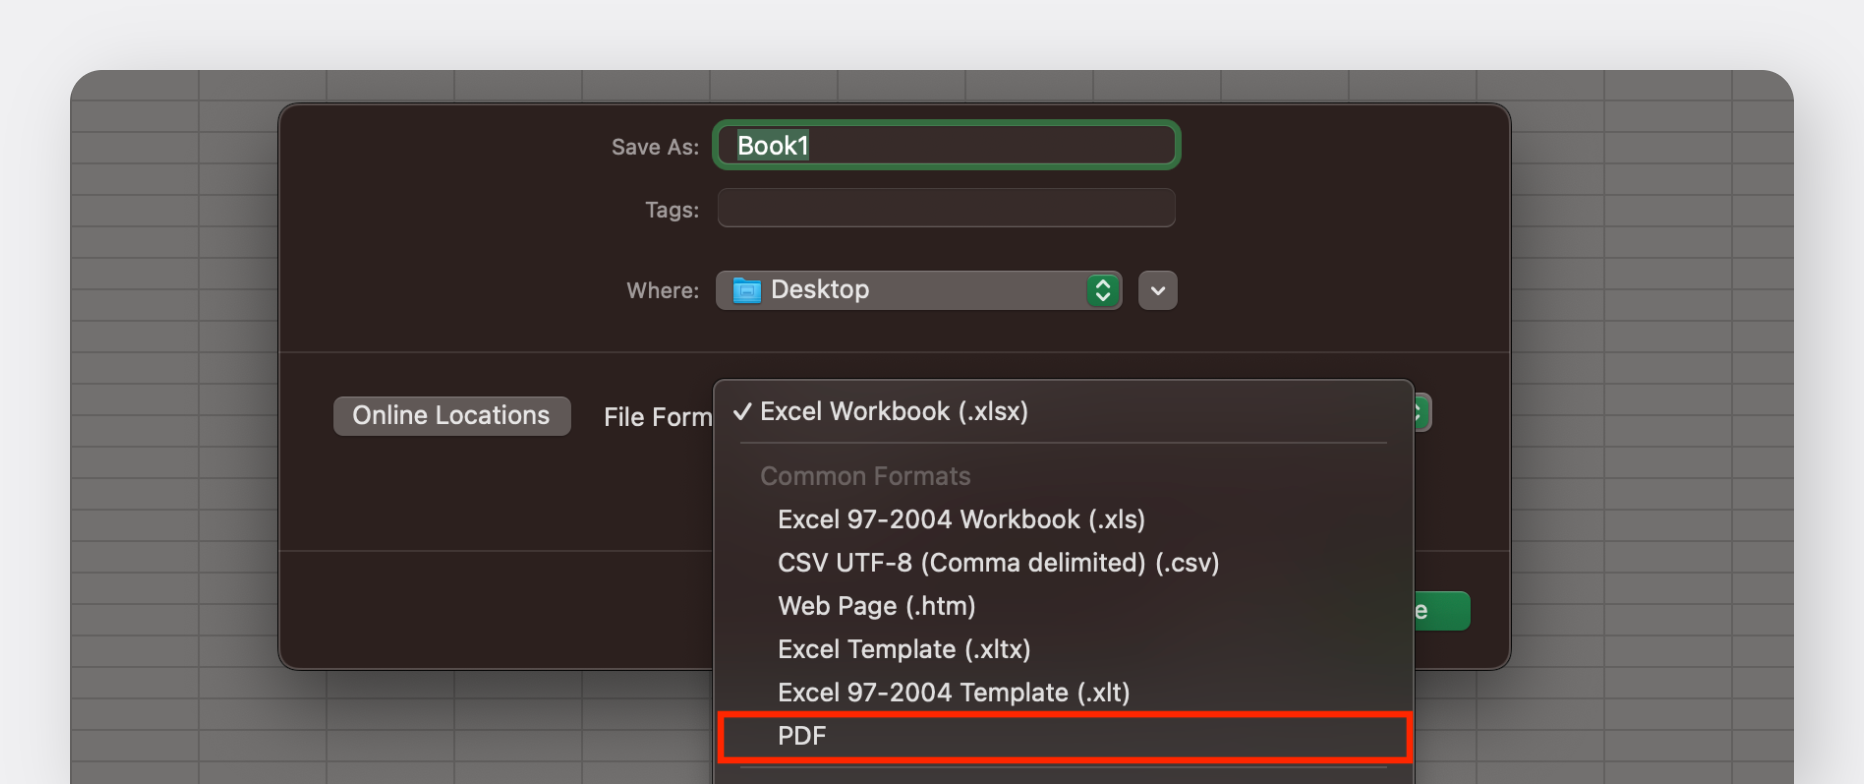Click the checkmark beside Excel Workbook (.xlsx)
The width and height of the screenshot is (1864, 784).
[x=742, y=412]
